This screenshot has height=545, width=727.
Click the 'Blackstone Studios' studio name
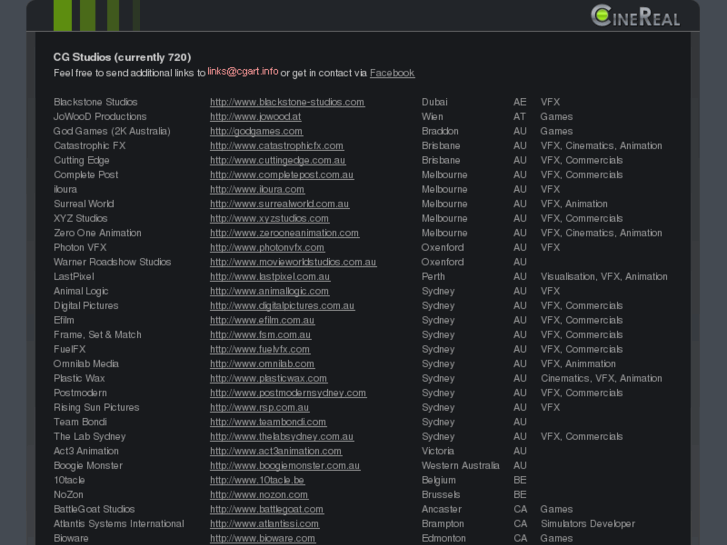point(96,102)
